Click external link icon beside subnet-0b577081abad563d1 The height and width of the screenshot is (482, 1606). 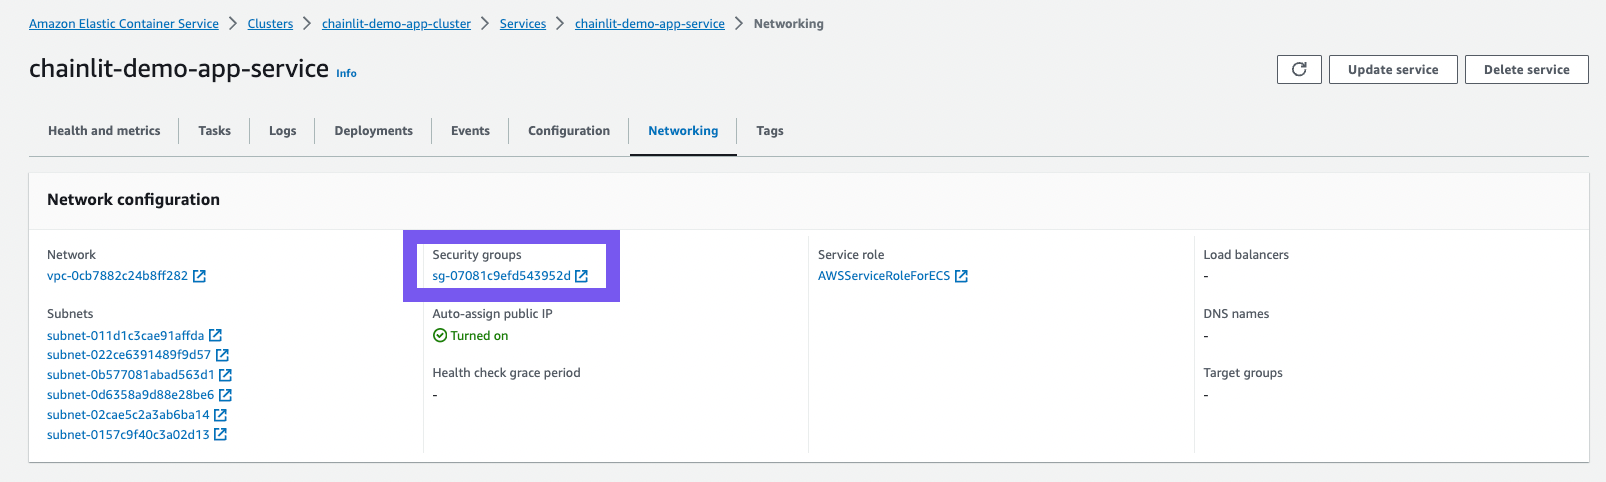coord(225,375)
